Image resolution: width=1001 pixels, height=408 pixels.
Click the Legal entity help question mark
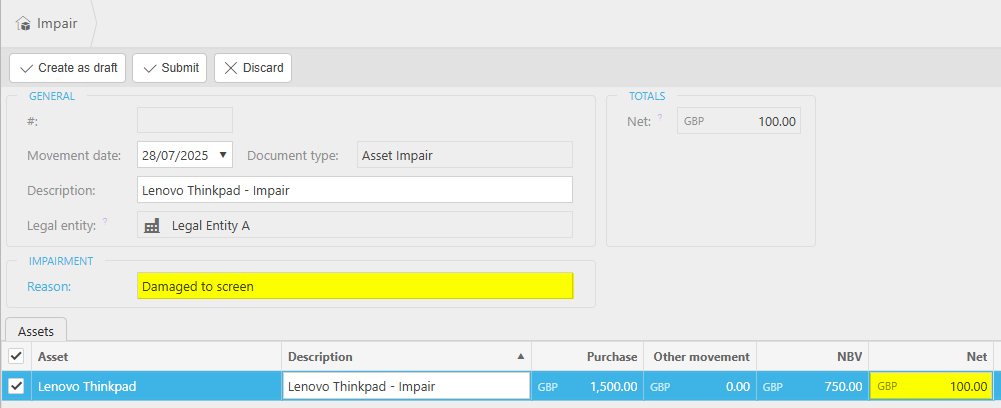[x=105, y=222]
